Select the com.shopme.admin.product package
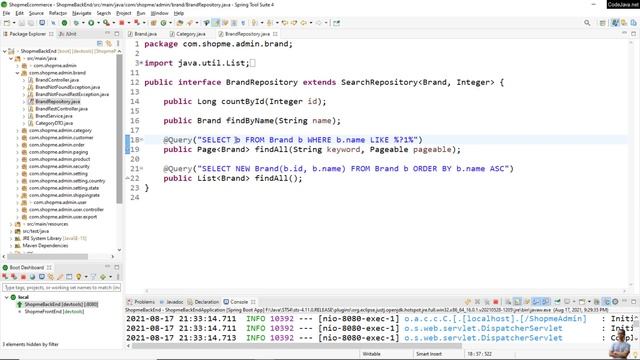Screen dimensions: 640x360 point(60,159)
